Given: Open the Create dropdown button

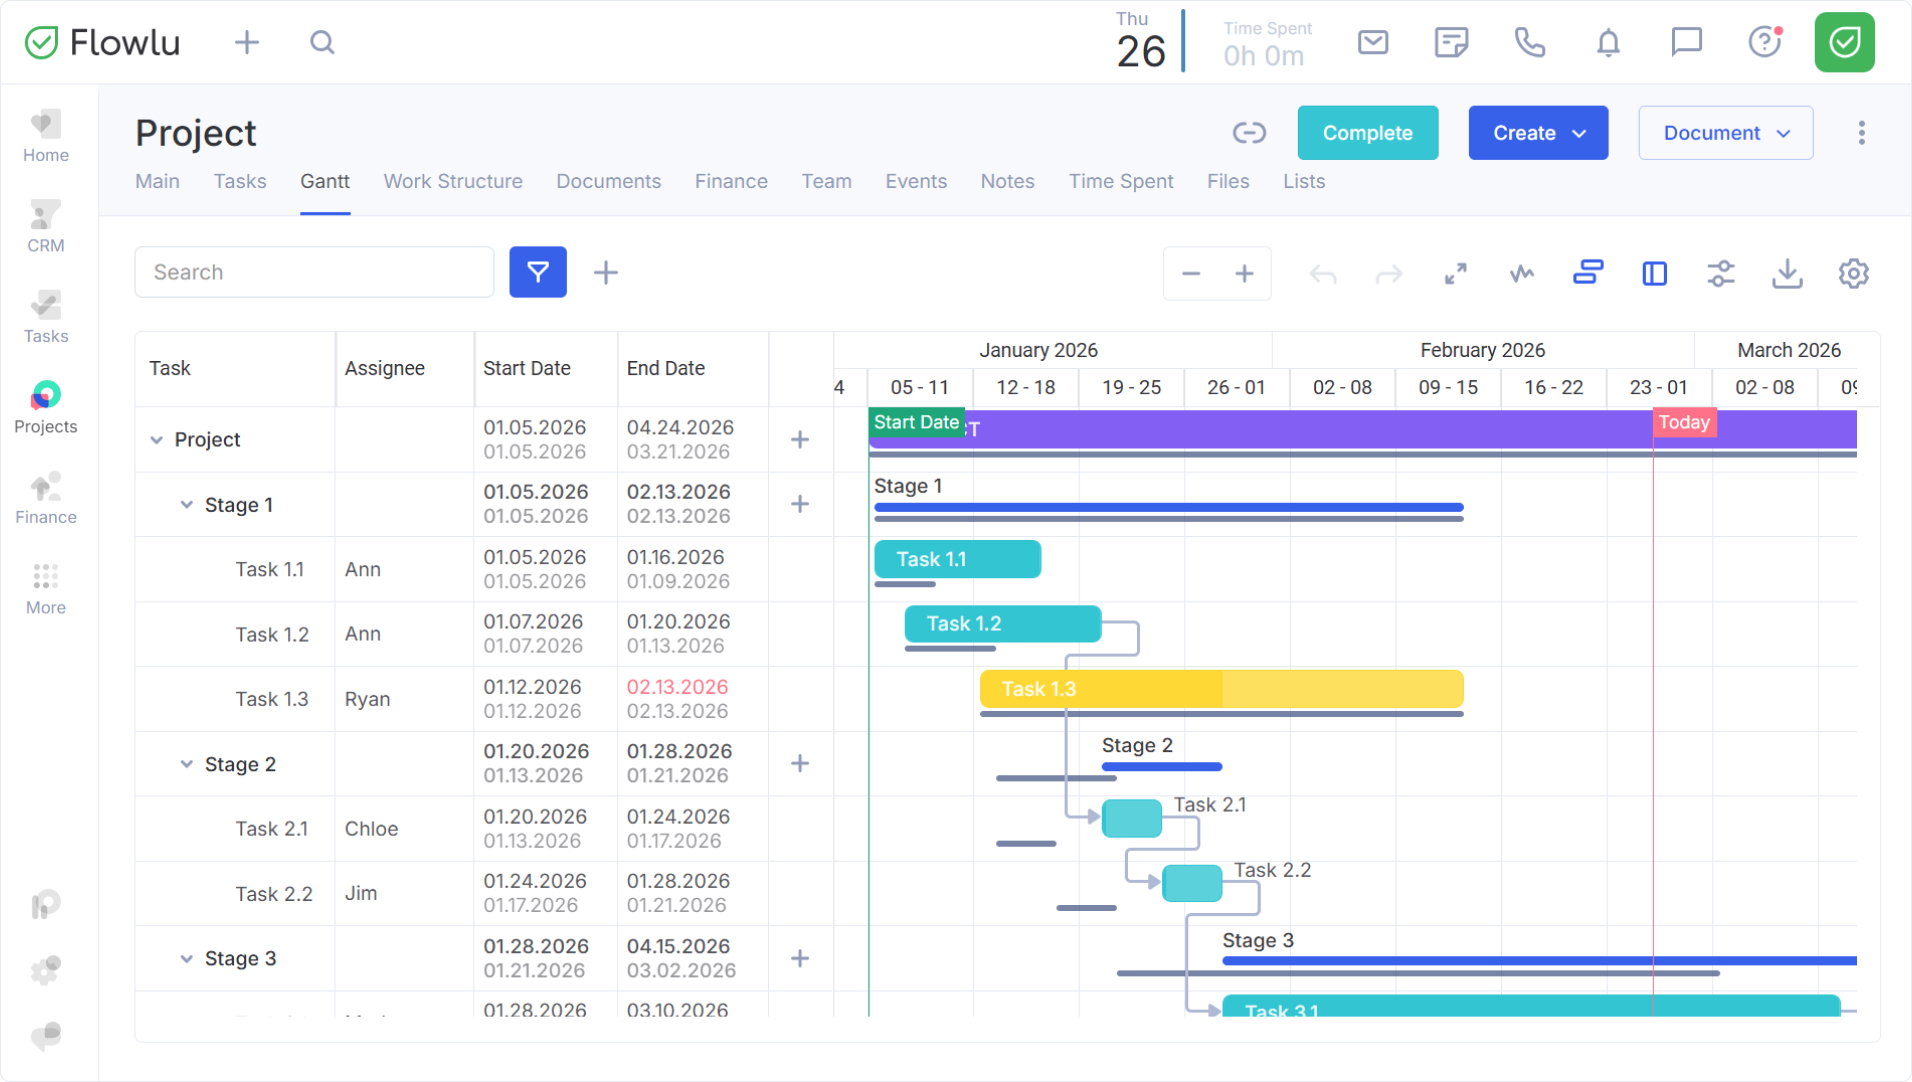Looking at the screenshot, I should point(1537,133).
